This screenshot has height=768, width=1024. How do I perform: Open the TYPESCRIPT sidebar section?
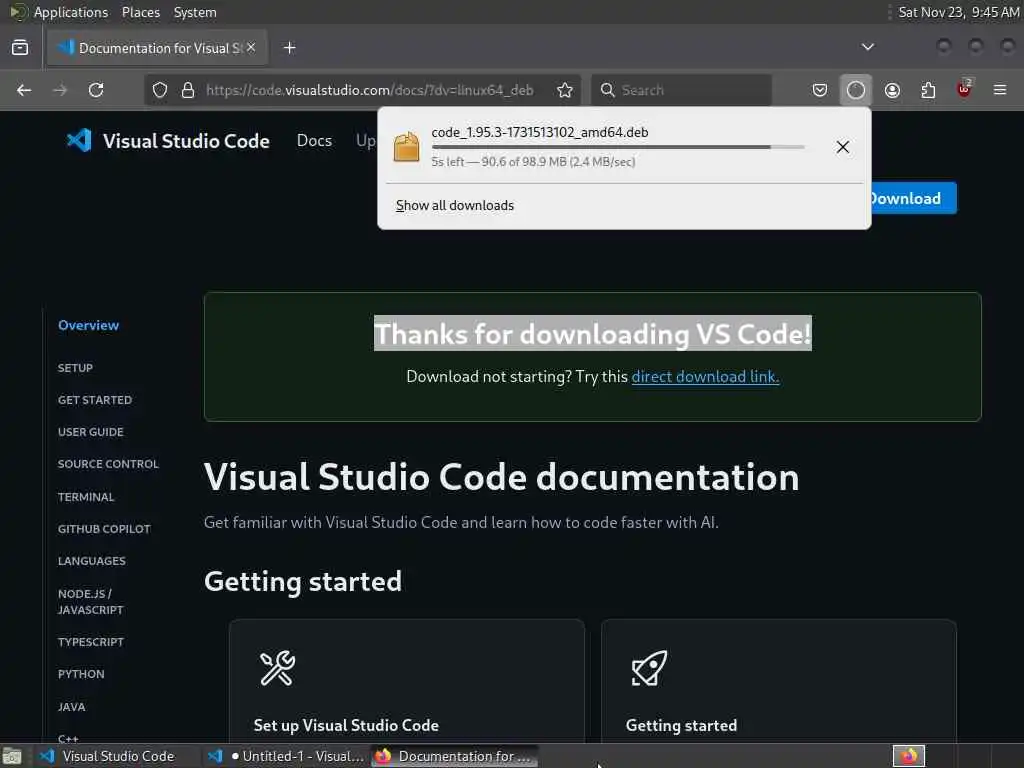click(x=91, y=642)
